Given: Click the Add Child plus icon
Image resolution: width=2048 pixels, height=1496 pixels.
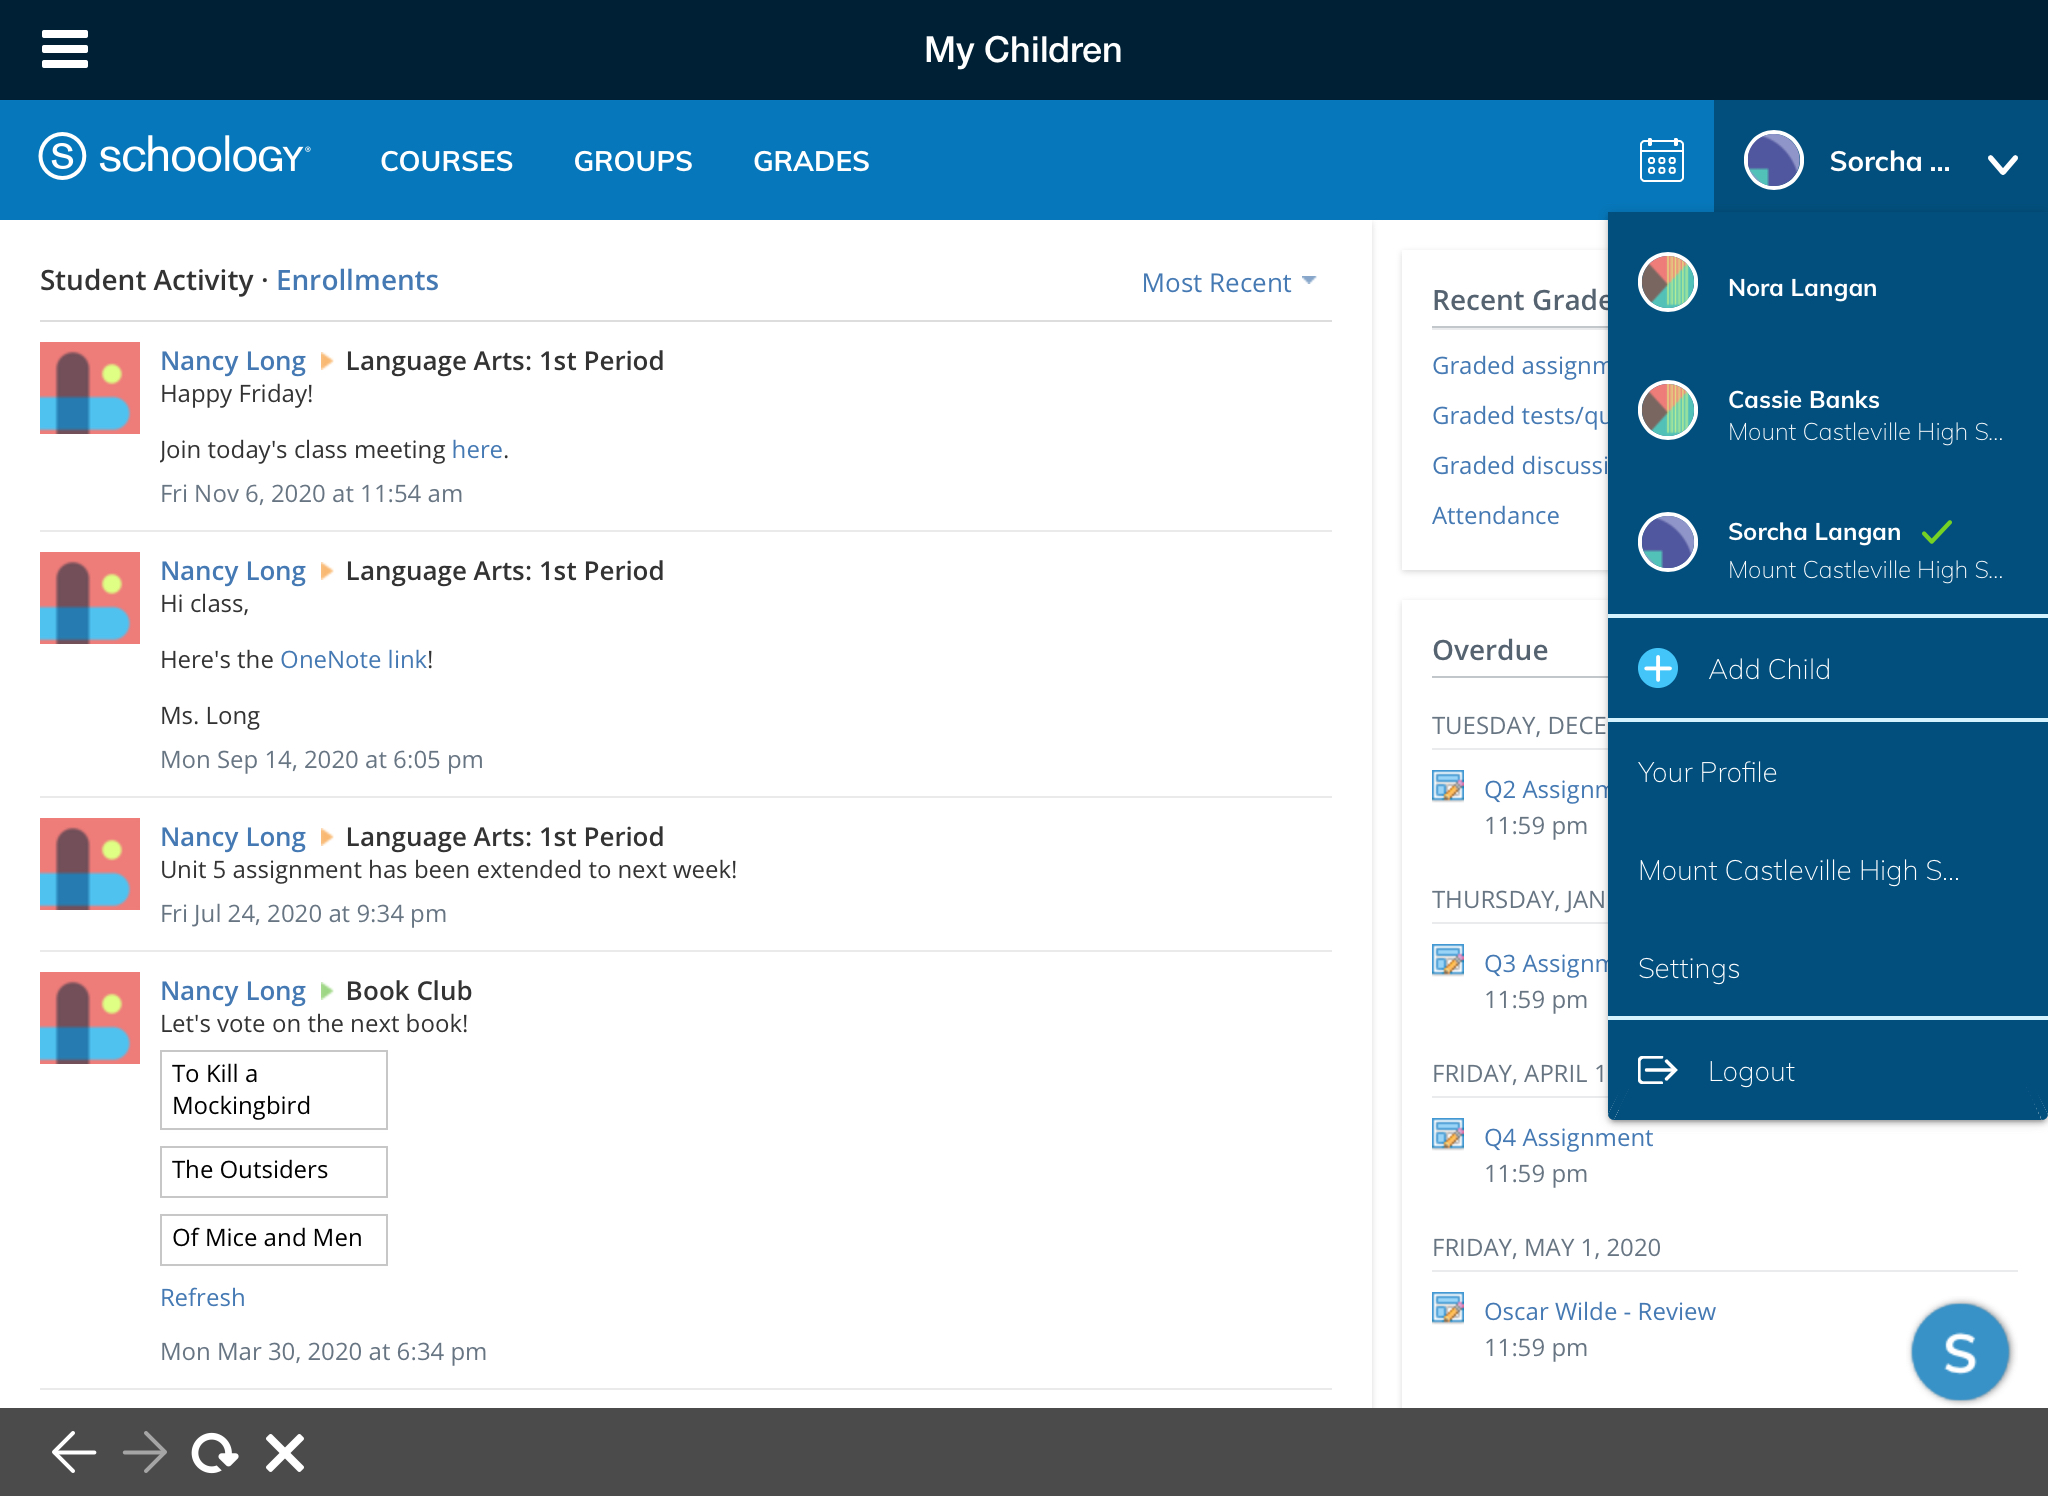Looking at the screenshot, I should 1658,668.
